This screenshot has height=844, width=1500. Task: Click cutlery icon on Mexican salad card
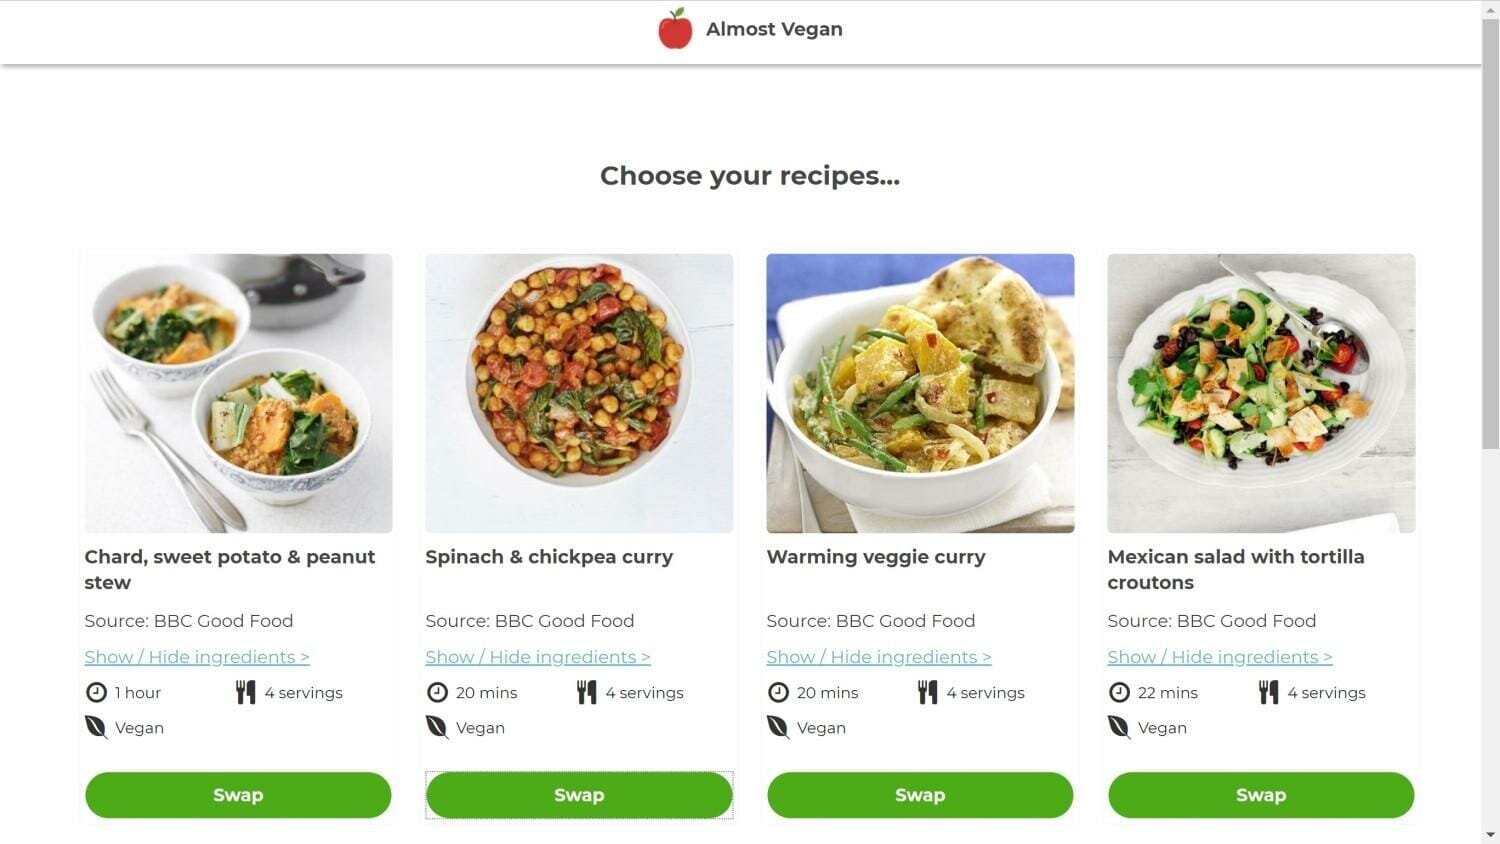point(1269,692)
